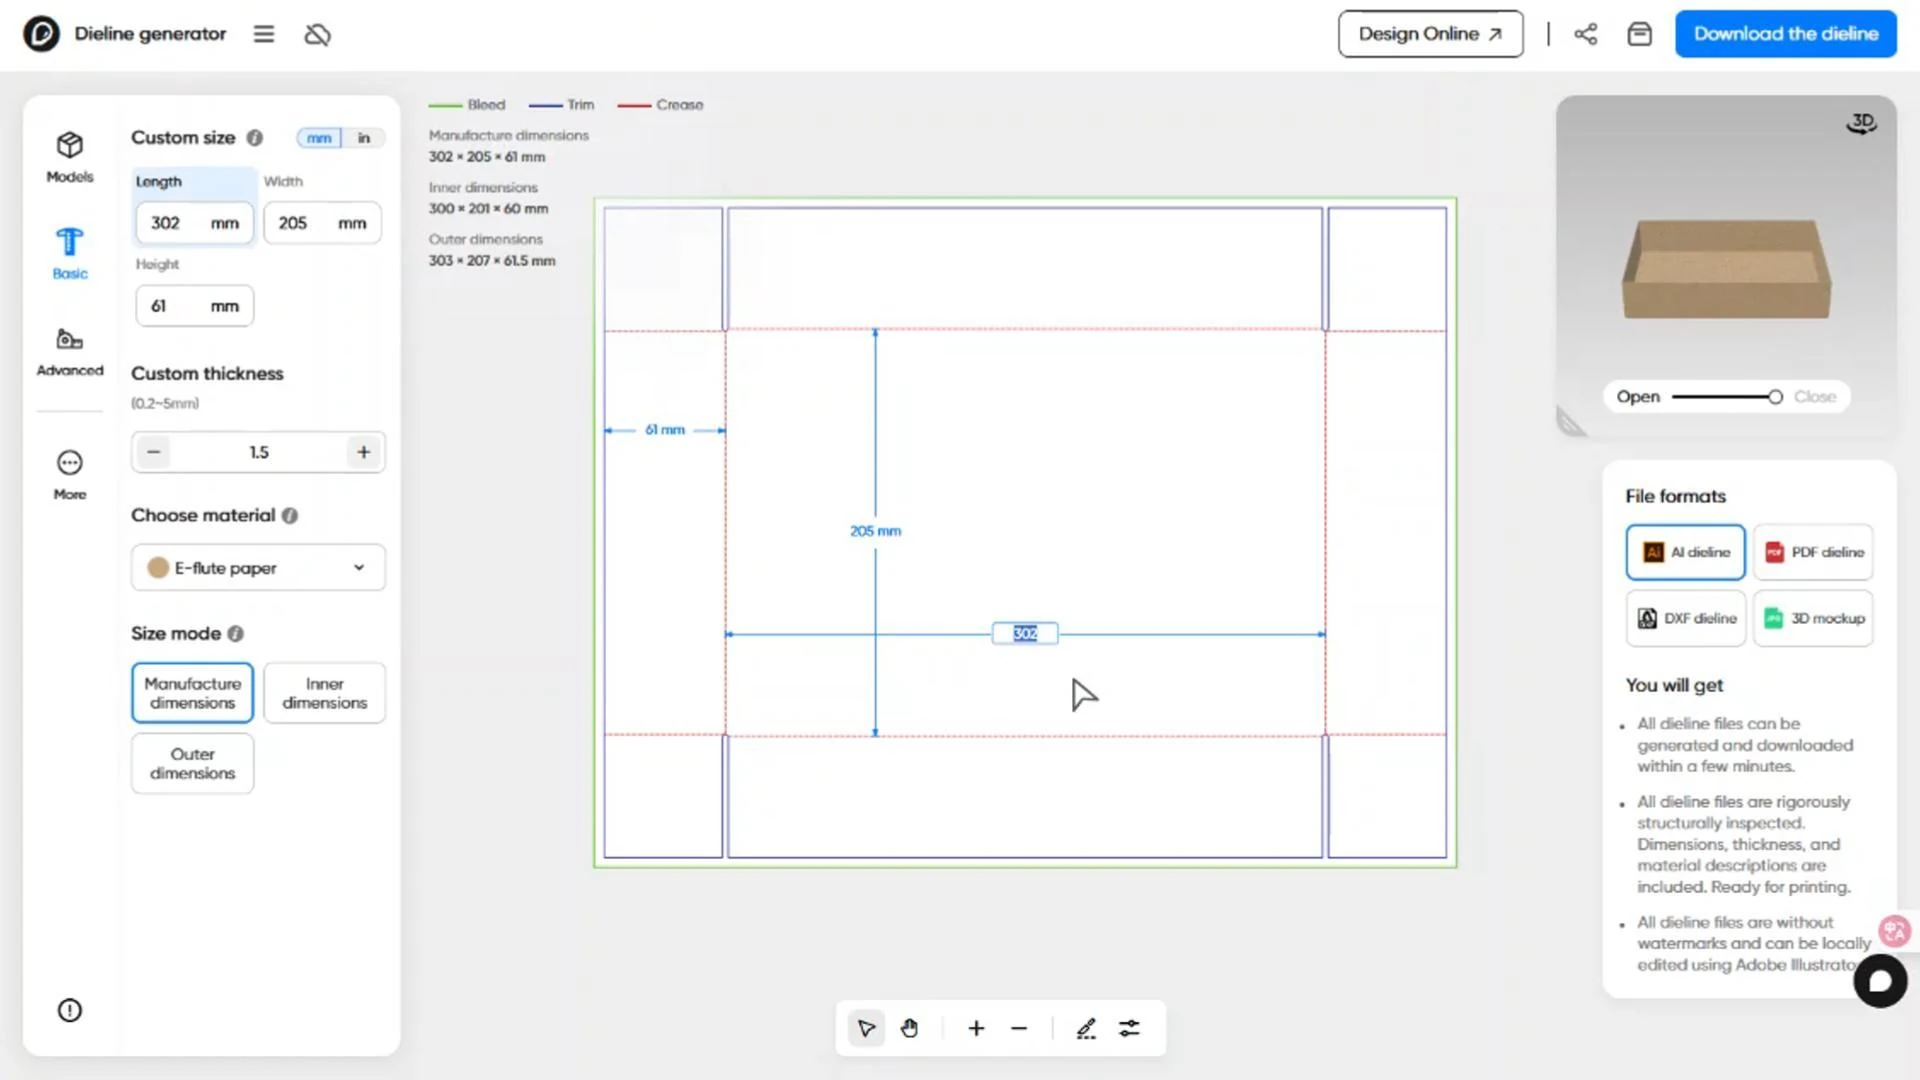The width and height of the screenshot is (1920, 1080).
Task: Open the archive box icon in the header
Action: 1639,34
